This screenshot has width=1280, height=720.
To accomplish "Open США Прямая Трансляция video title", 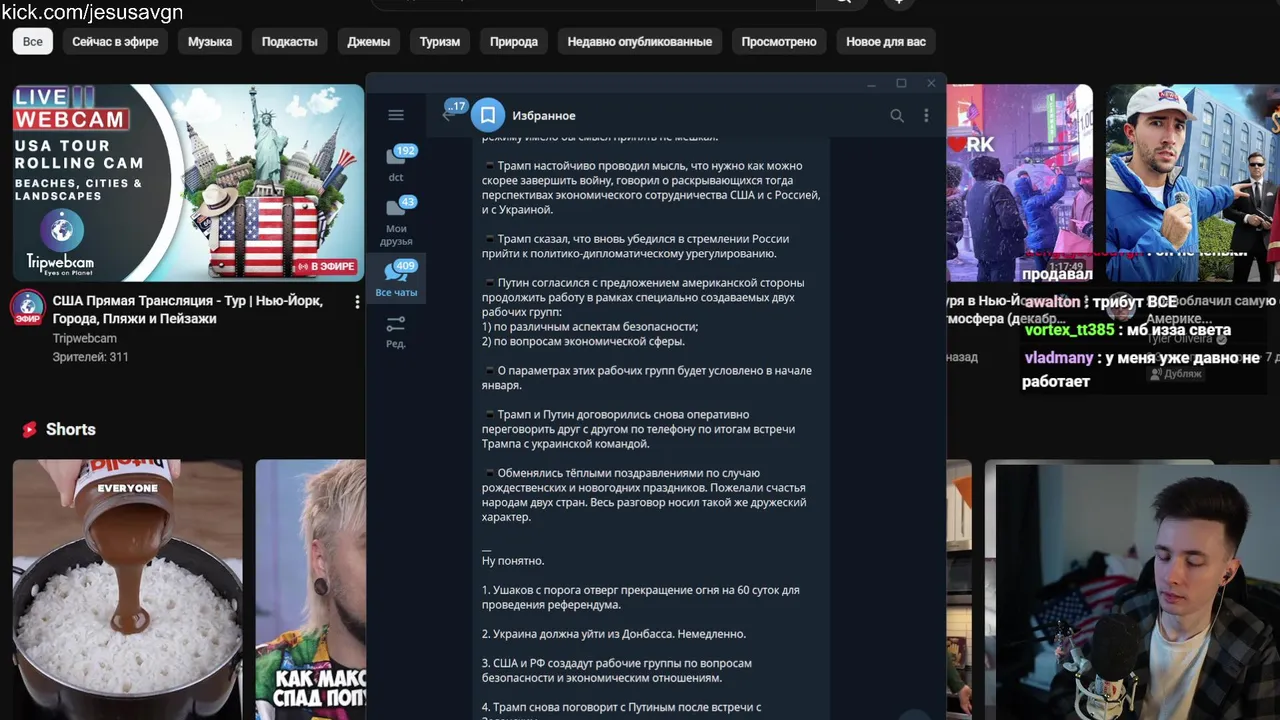I will click(188, 310).
